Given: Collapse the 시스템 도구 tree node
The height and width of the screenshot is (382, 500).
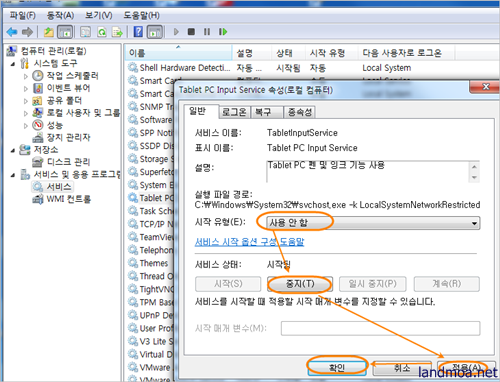Looking at the screenshot, I should [x=13, y=64].
